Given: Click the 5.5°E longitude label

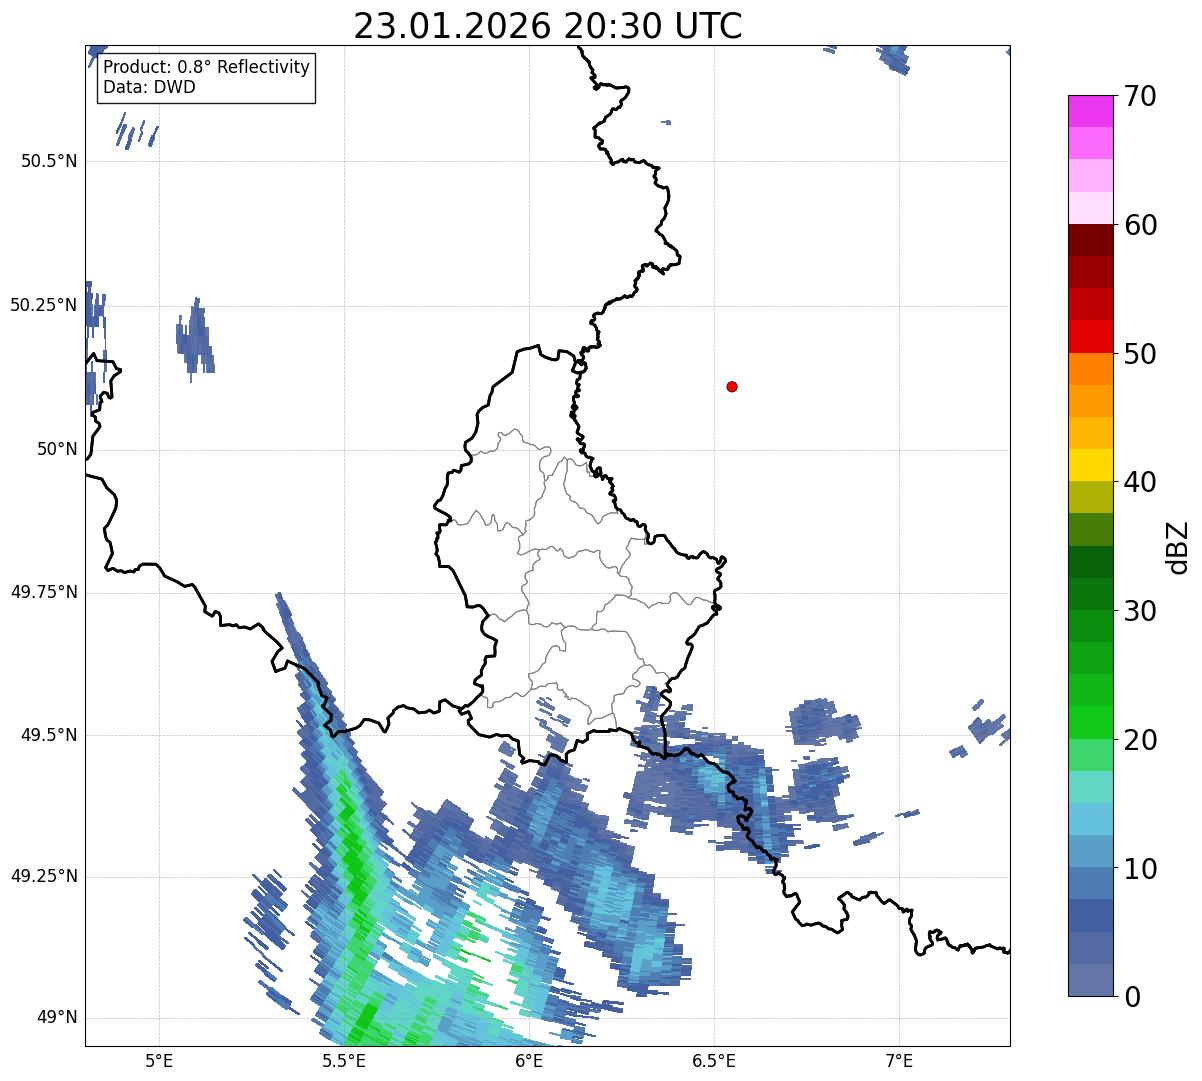Looking at the screenshot, I should tap(344, 1060).
